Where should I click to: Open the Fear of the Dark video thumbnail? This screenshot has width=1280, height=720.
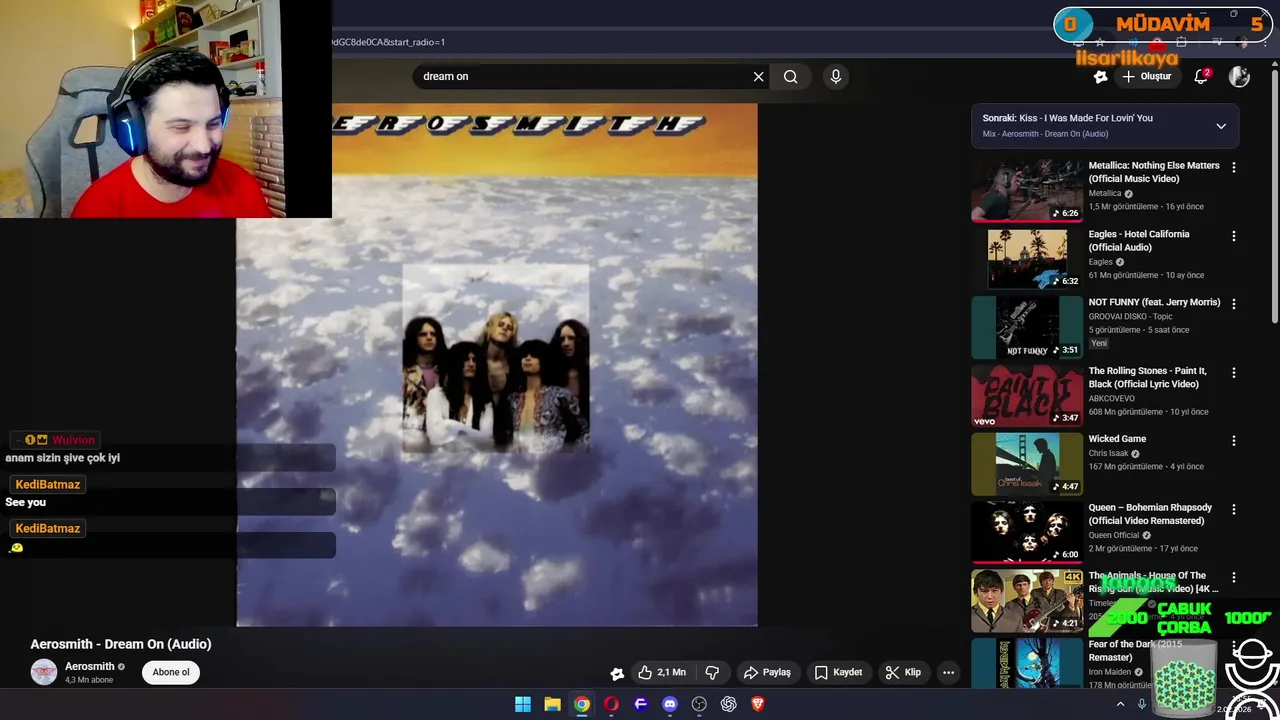(x=1027, y=663)
